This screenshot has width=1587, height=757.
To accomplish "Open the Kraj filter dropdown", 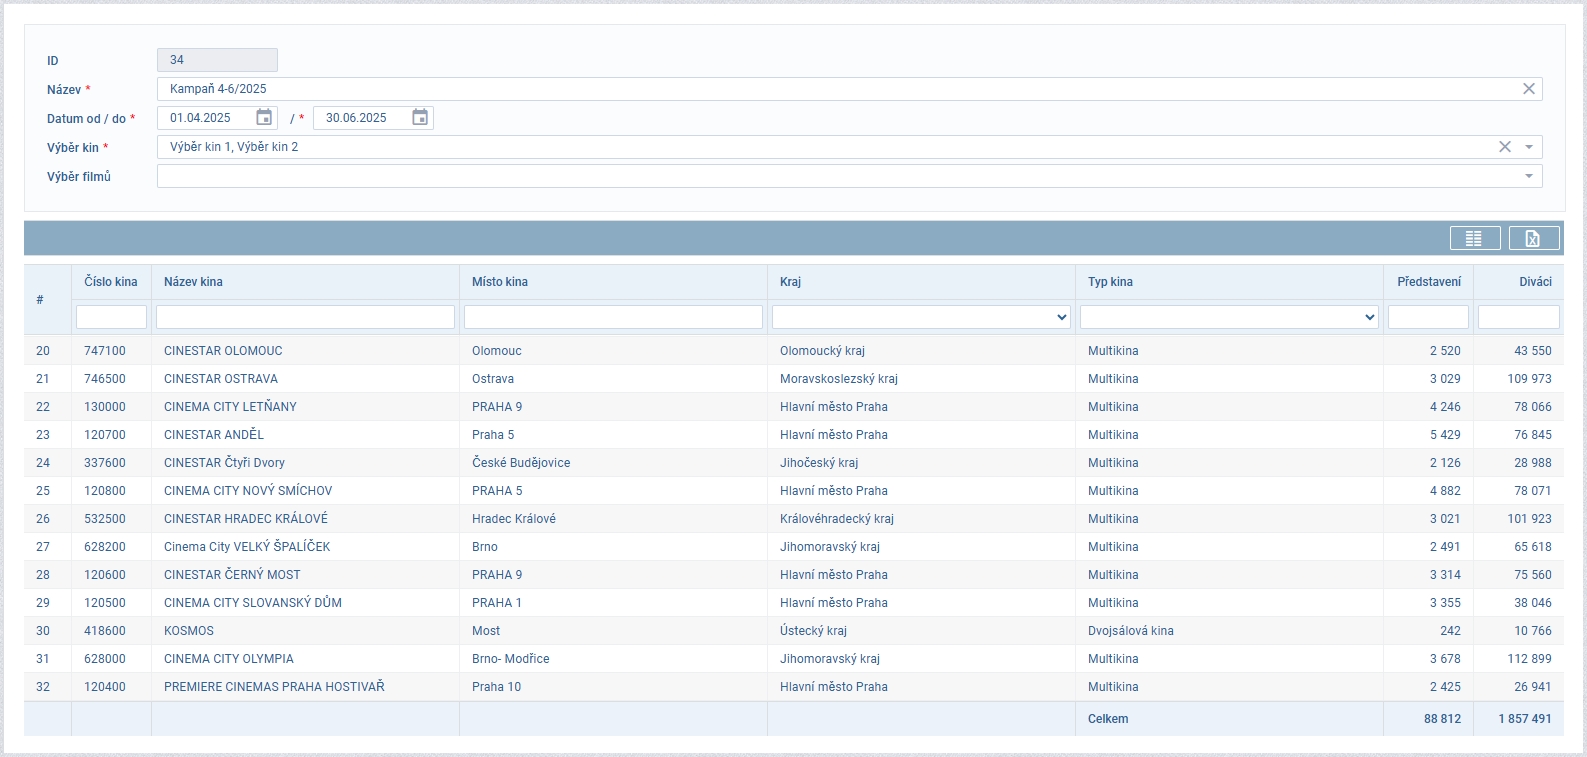I will click(x=920, y=317).
